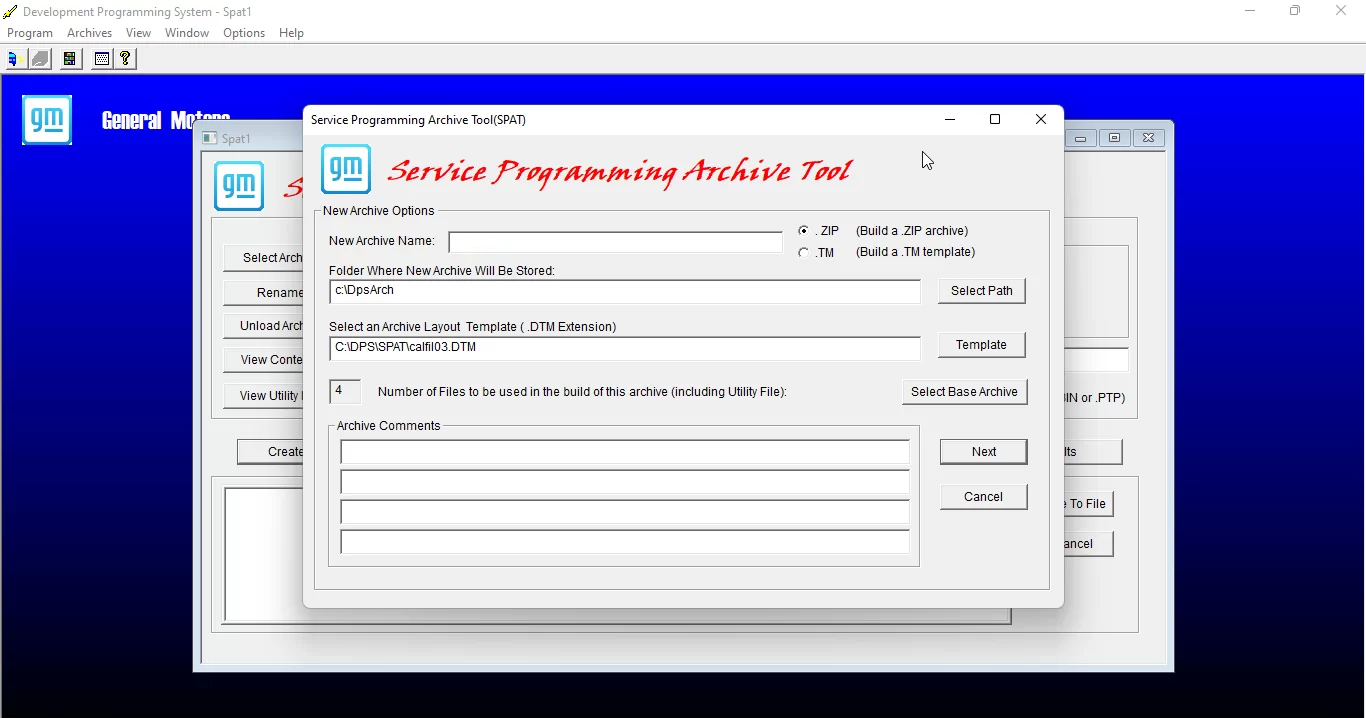Open the Archives menu
Screen dimensions: 1366x718
click(89, 32)
